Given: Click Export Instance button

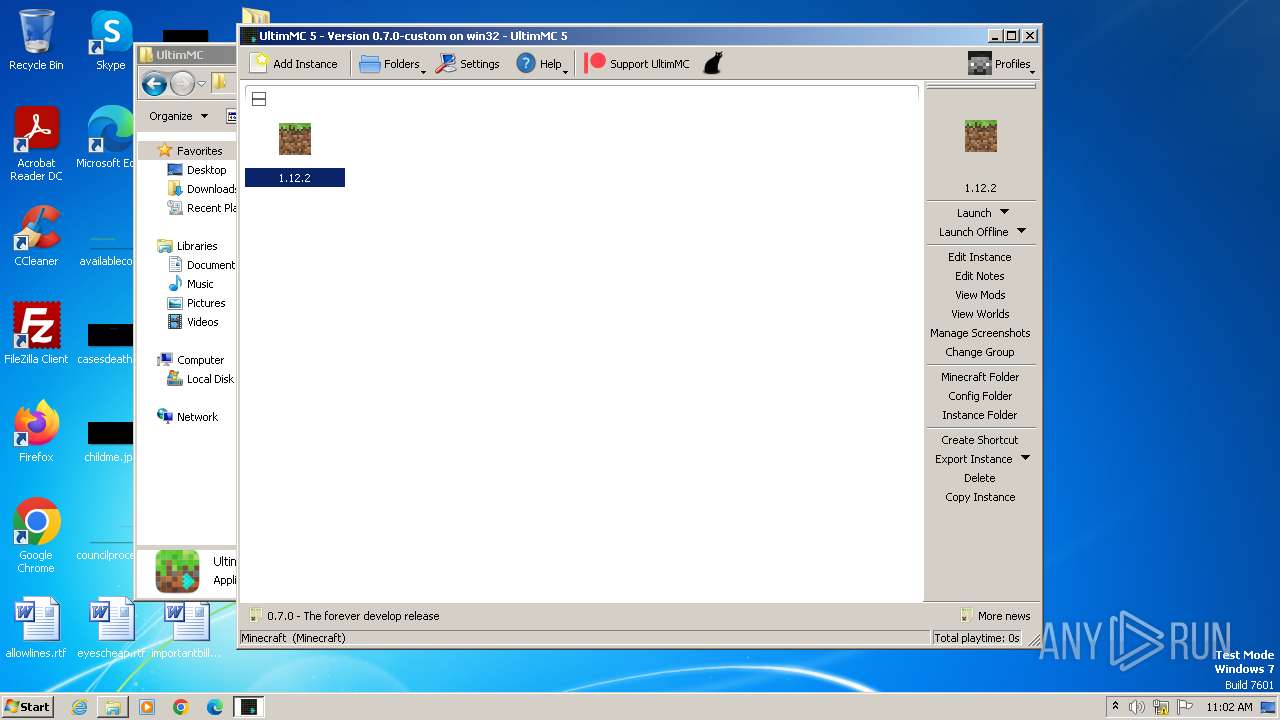Looking at the screenshot, I should coord(973,459).
